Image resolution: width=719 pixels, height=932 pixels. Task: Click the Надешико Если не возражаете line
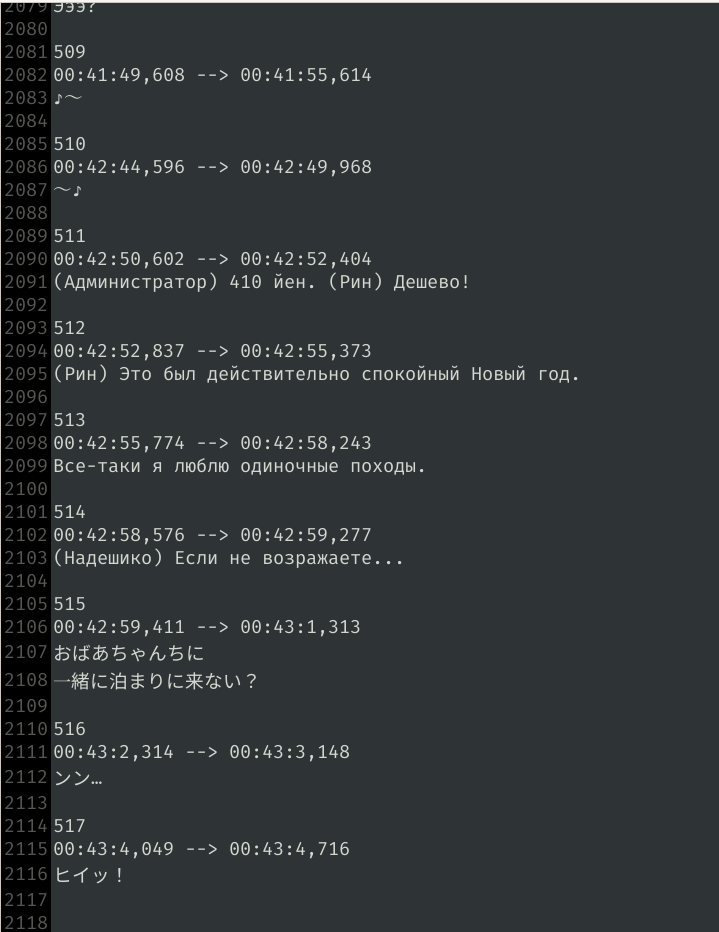(229, 559)
